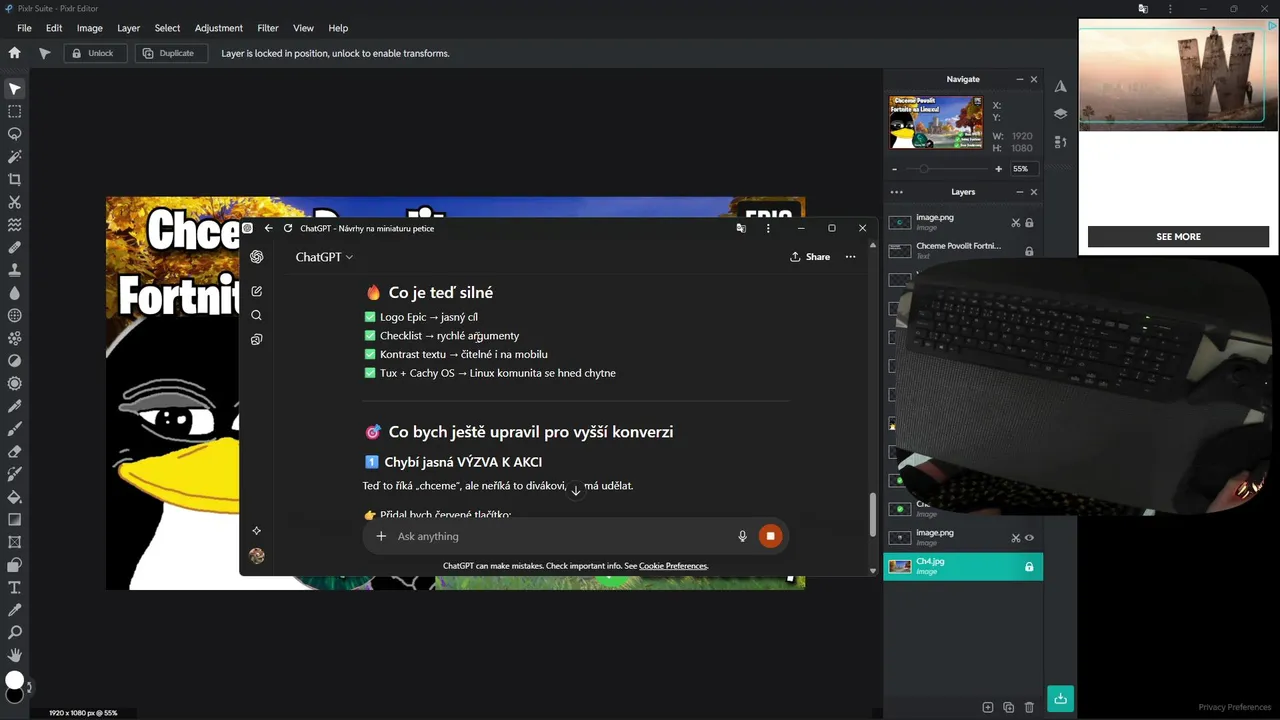Toggle visibility eye of lower image.png layer

pos(1029,538)
